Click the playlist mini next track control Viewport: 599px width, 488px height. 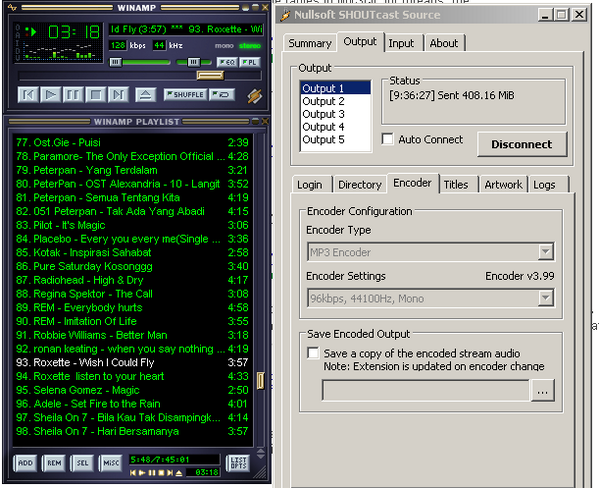(x=170, y=473)
